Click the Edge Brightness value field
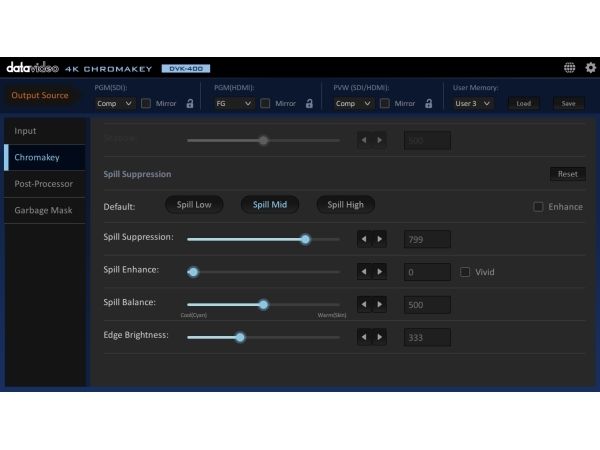Viewport: 600px width, 450px height. pos(427,338)
